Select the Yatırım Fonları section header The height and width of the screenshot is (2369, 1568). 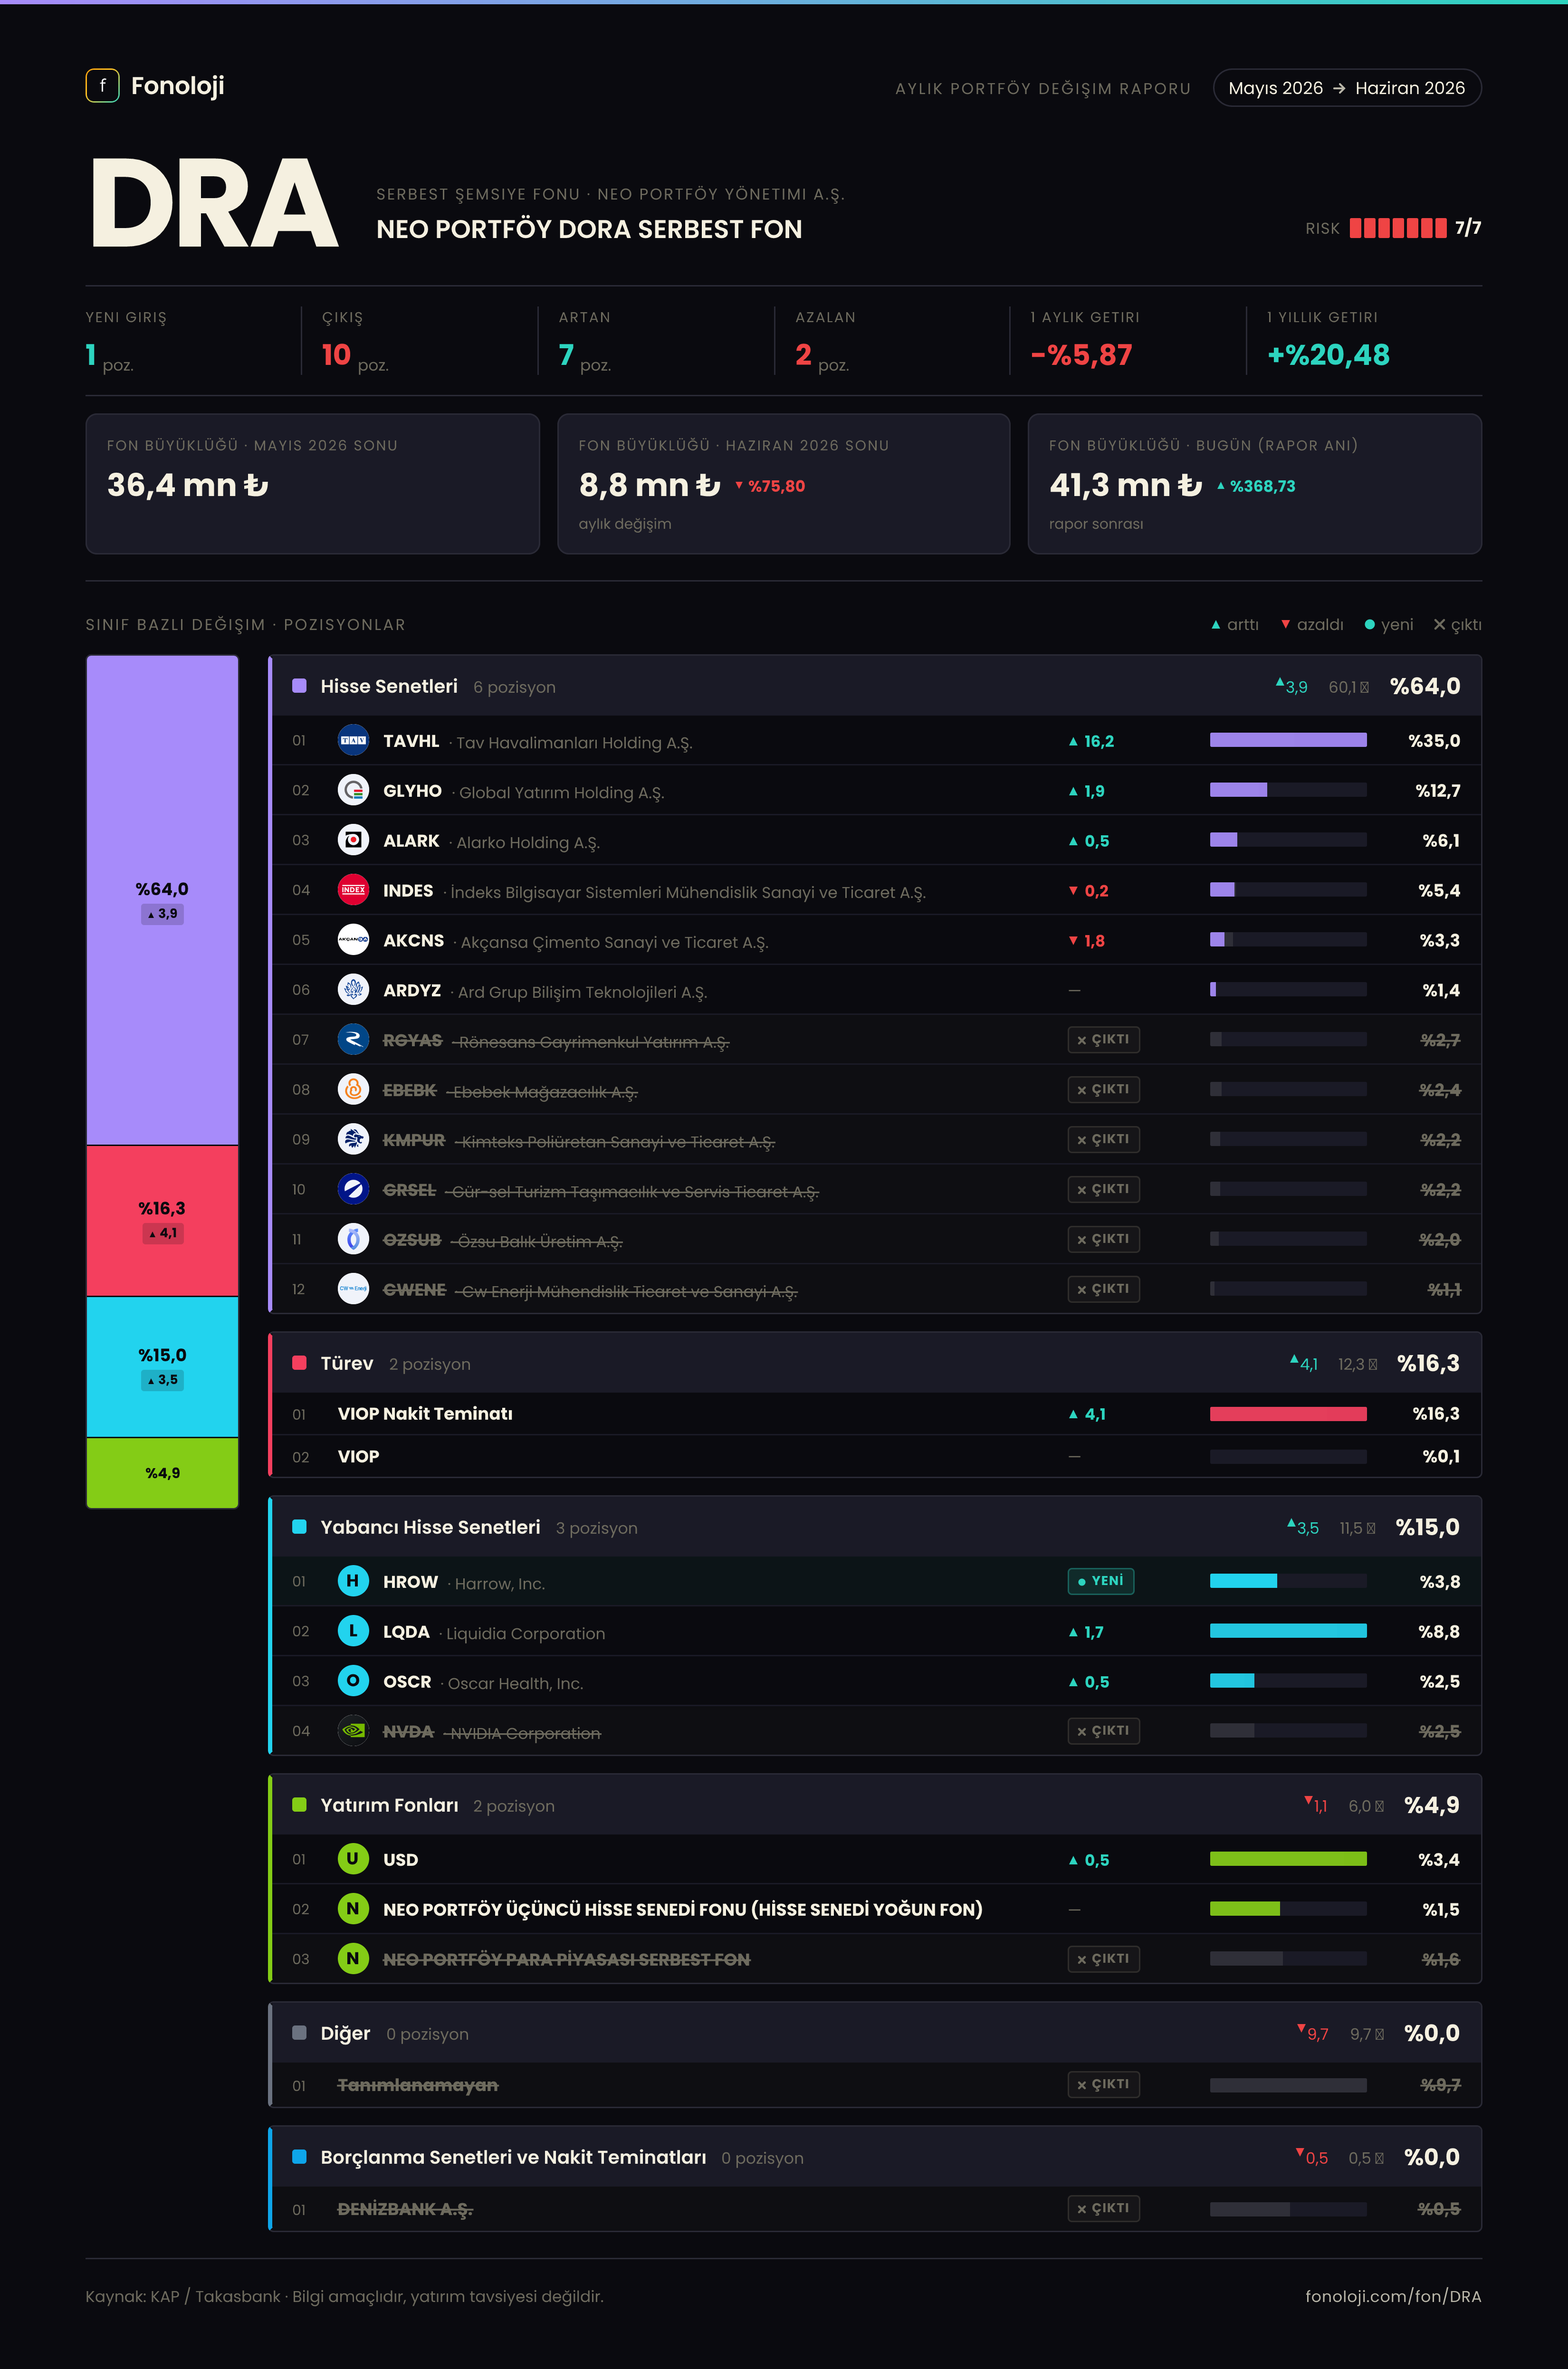pyautogui.click(x=876, y=1805)
